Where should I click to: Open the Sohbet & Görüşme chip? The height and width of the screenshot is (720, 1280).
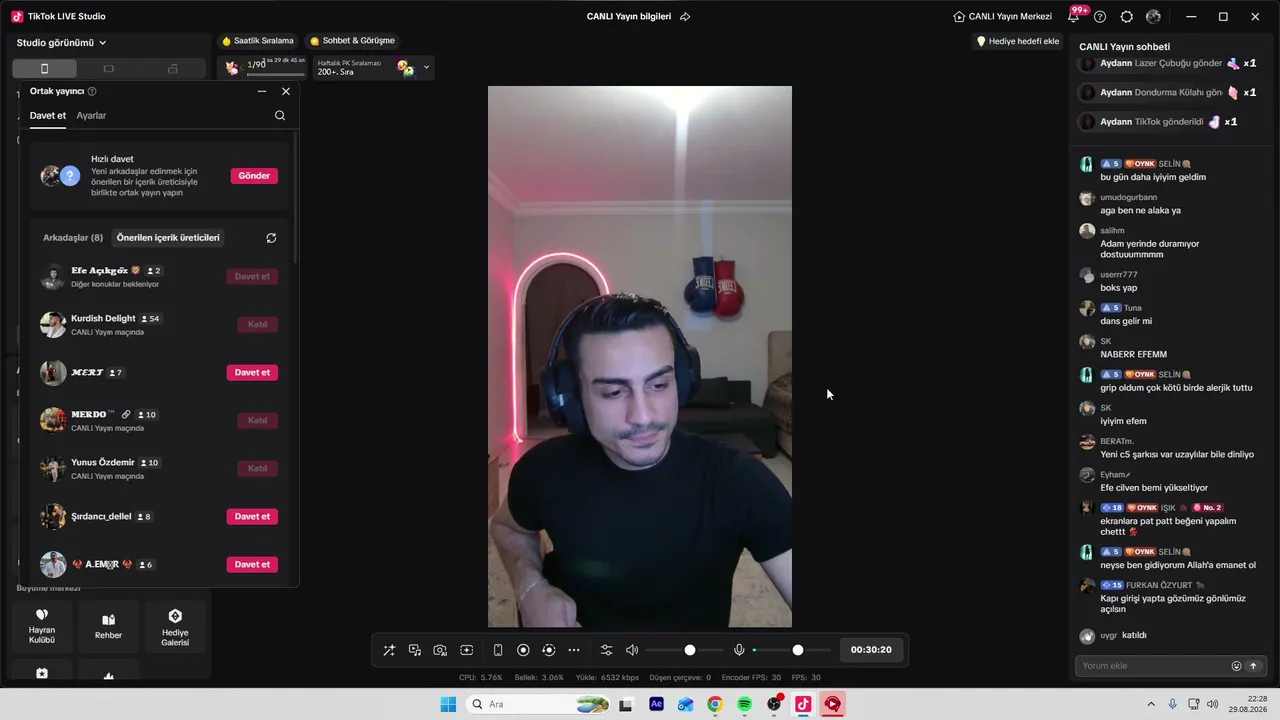(352, 41)
